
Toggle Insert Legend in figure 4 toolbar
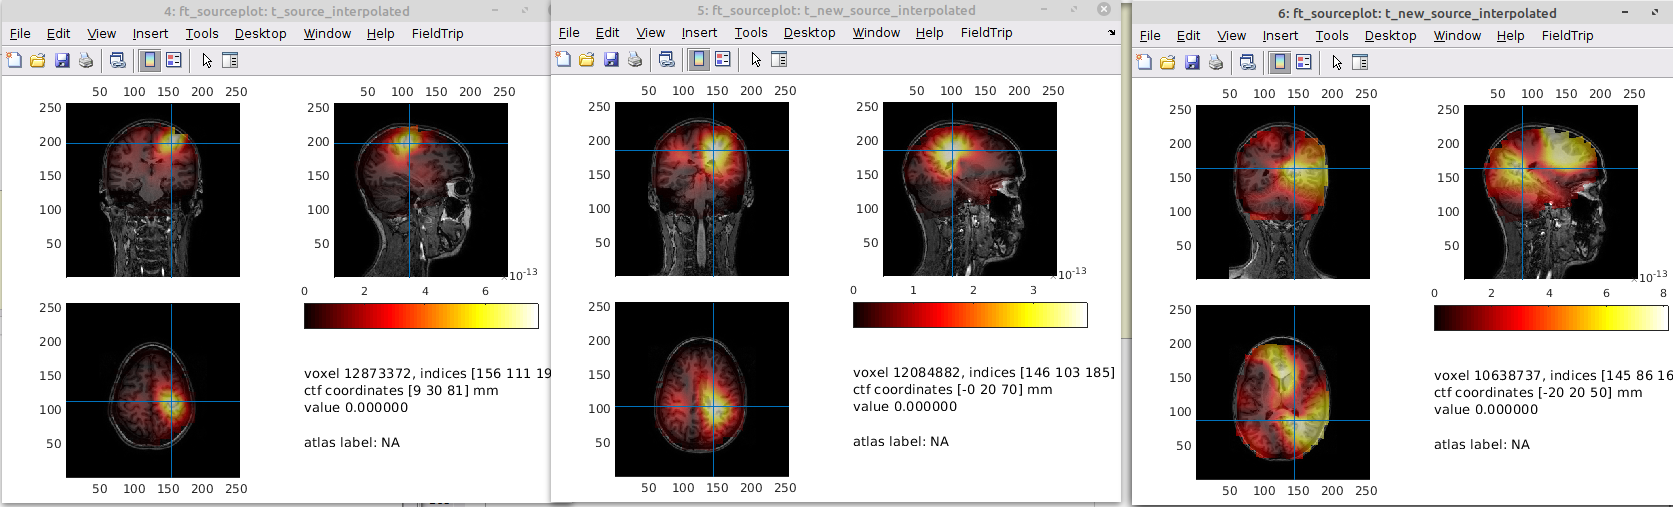(x=174, y=61)
